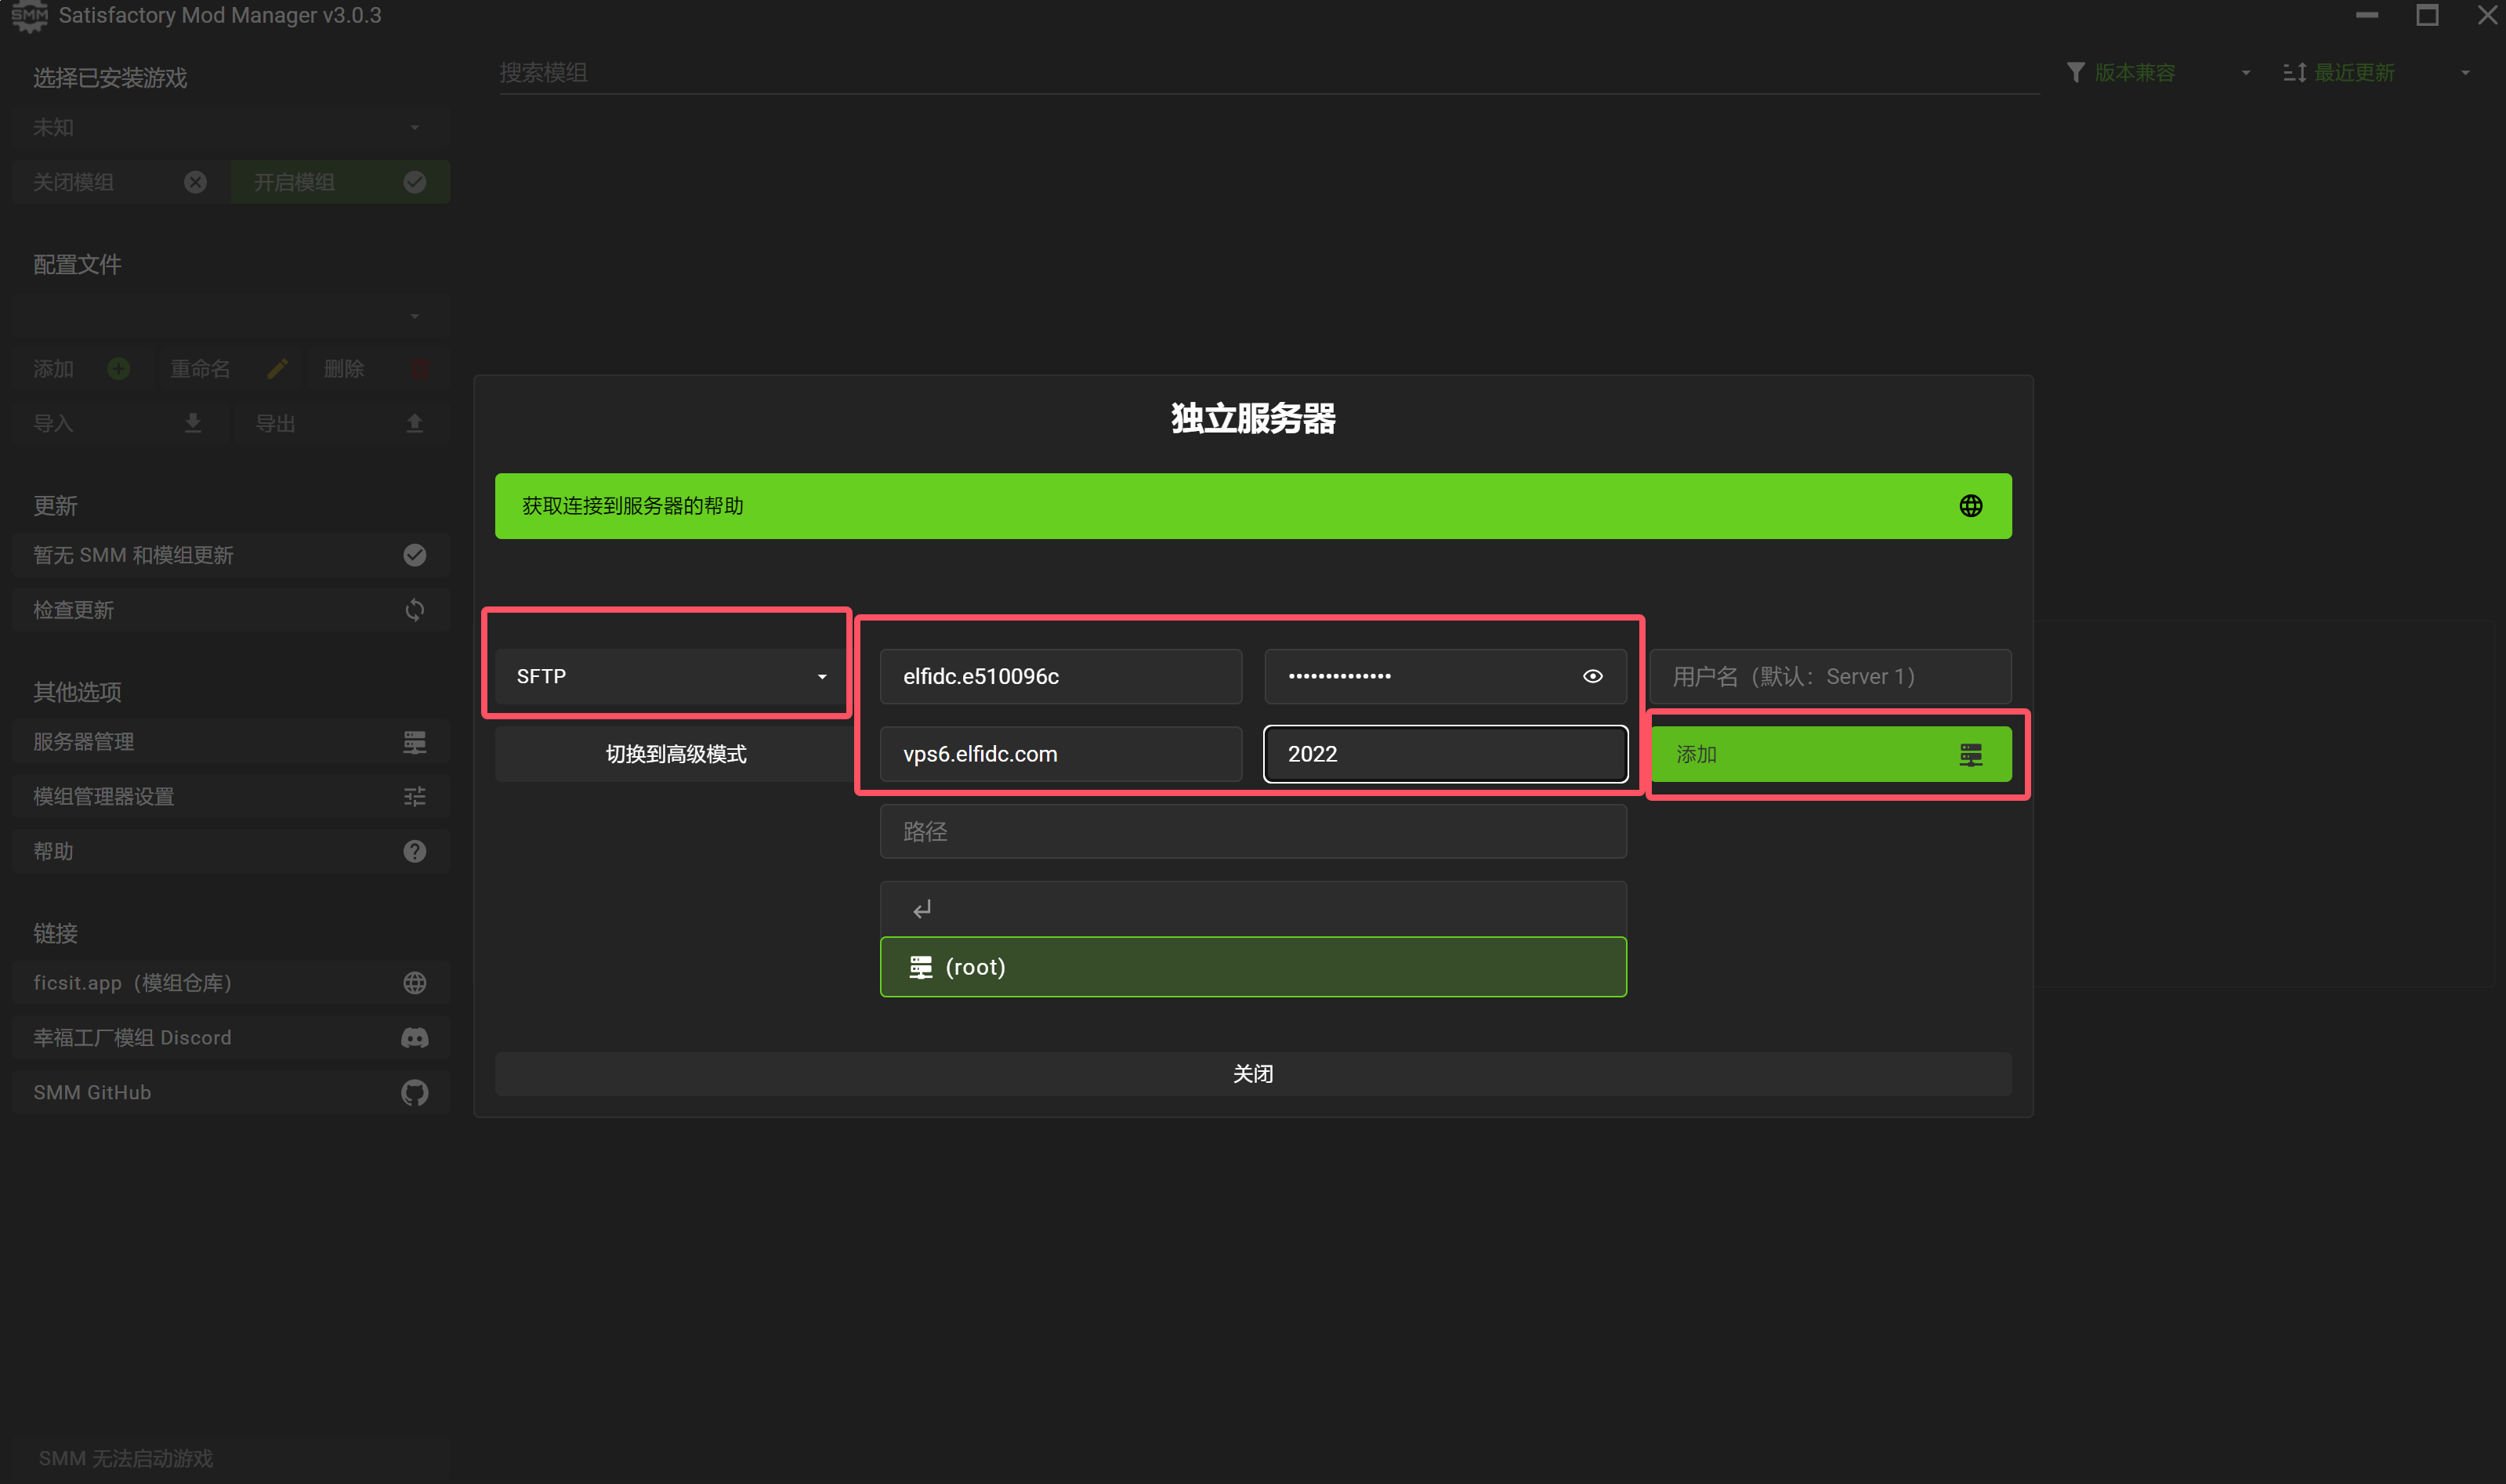The width and height of the screenshot is (2506, 1484).
Task: Click the SMM 无法启动游戏 launch button
Action: point(230,1458)
